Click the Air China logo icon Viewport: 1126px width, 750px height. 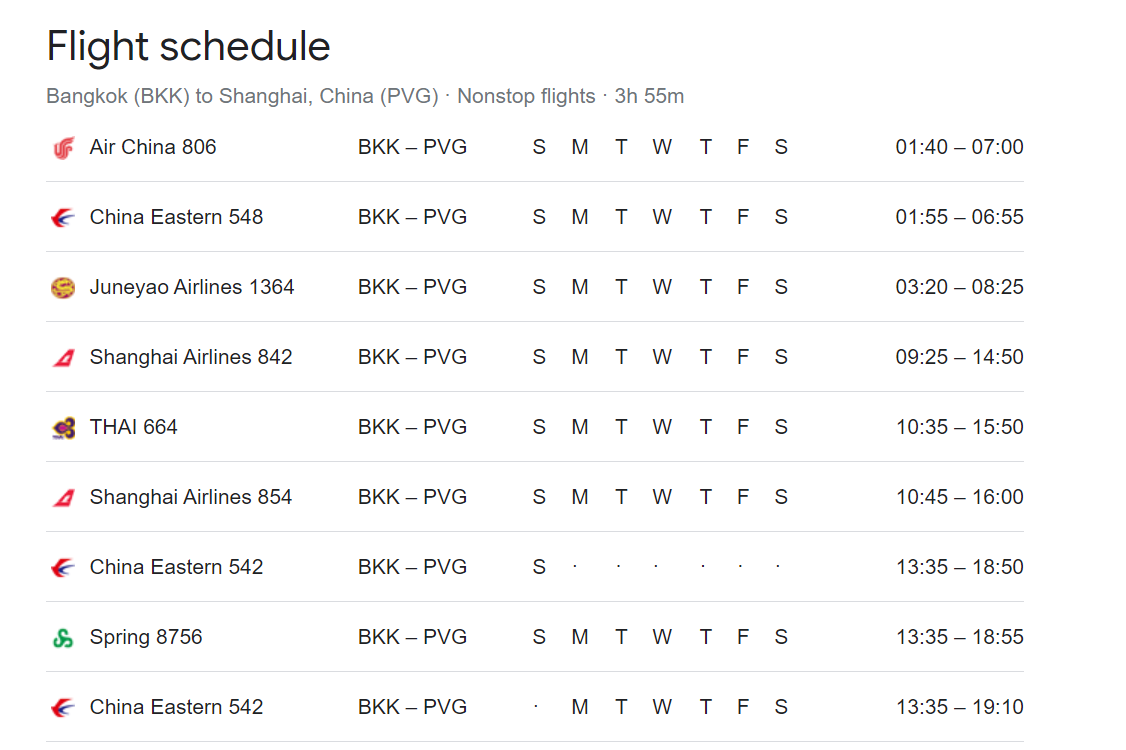[63, 148]
